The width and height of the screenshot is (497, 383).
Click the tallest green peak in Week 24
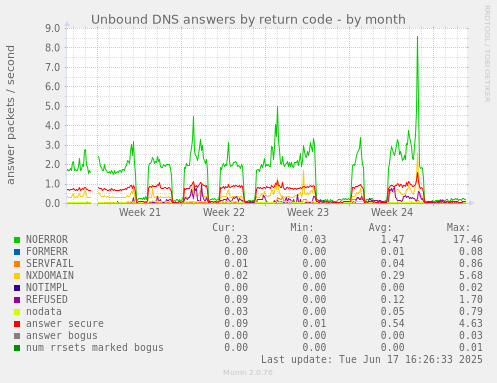point(417,38)
